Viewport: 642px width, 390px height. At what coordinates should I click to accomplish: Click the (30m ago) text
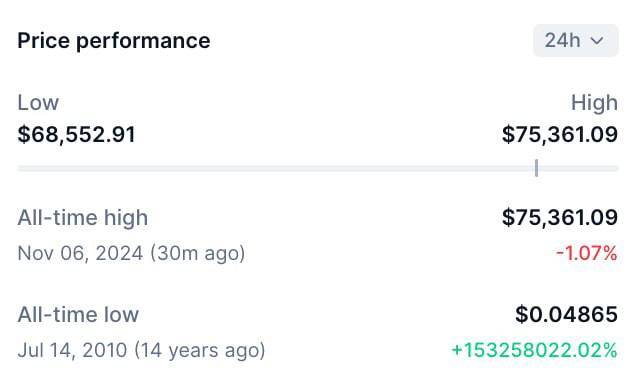click(x=198, y=254)
